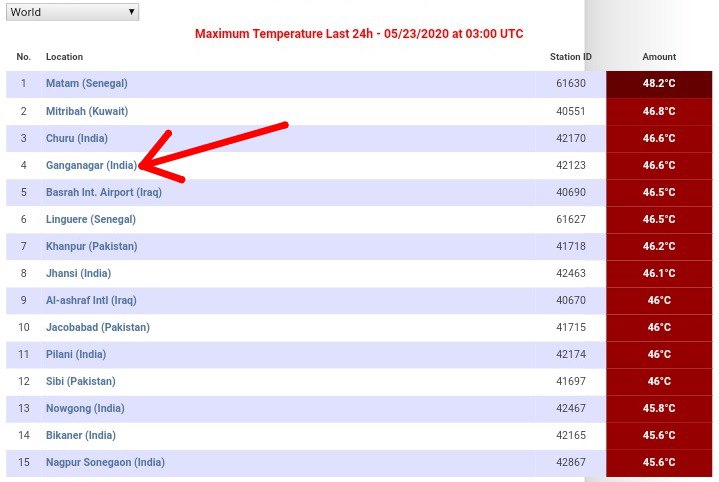Viewport: 719px width, 482px height.
Task: Click the 46.1°C amount cell
Action: click(x=659, y=274)
